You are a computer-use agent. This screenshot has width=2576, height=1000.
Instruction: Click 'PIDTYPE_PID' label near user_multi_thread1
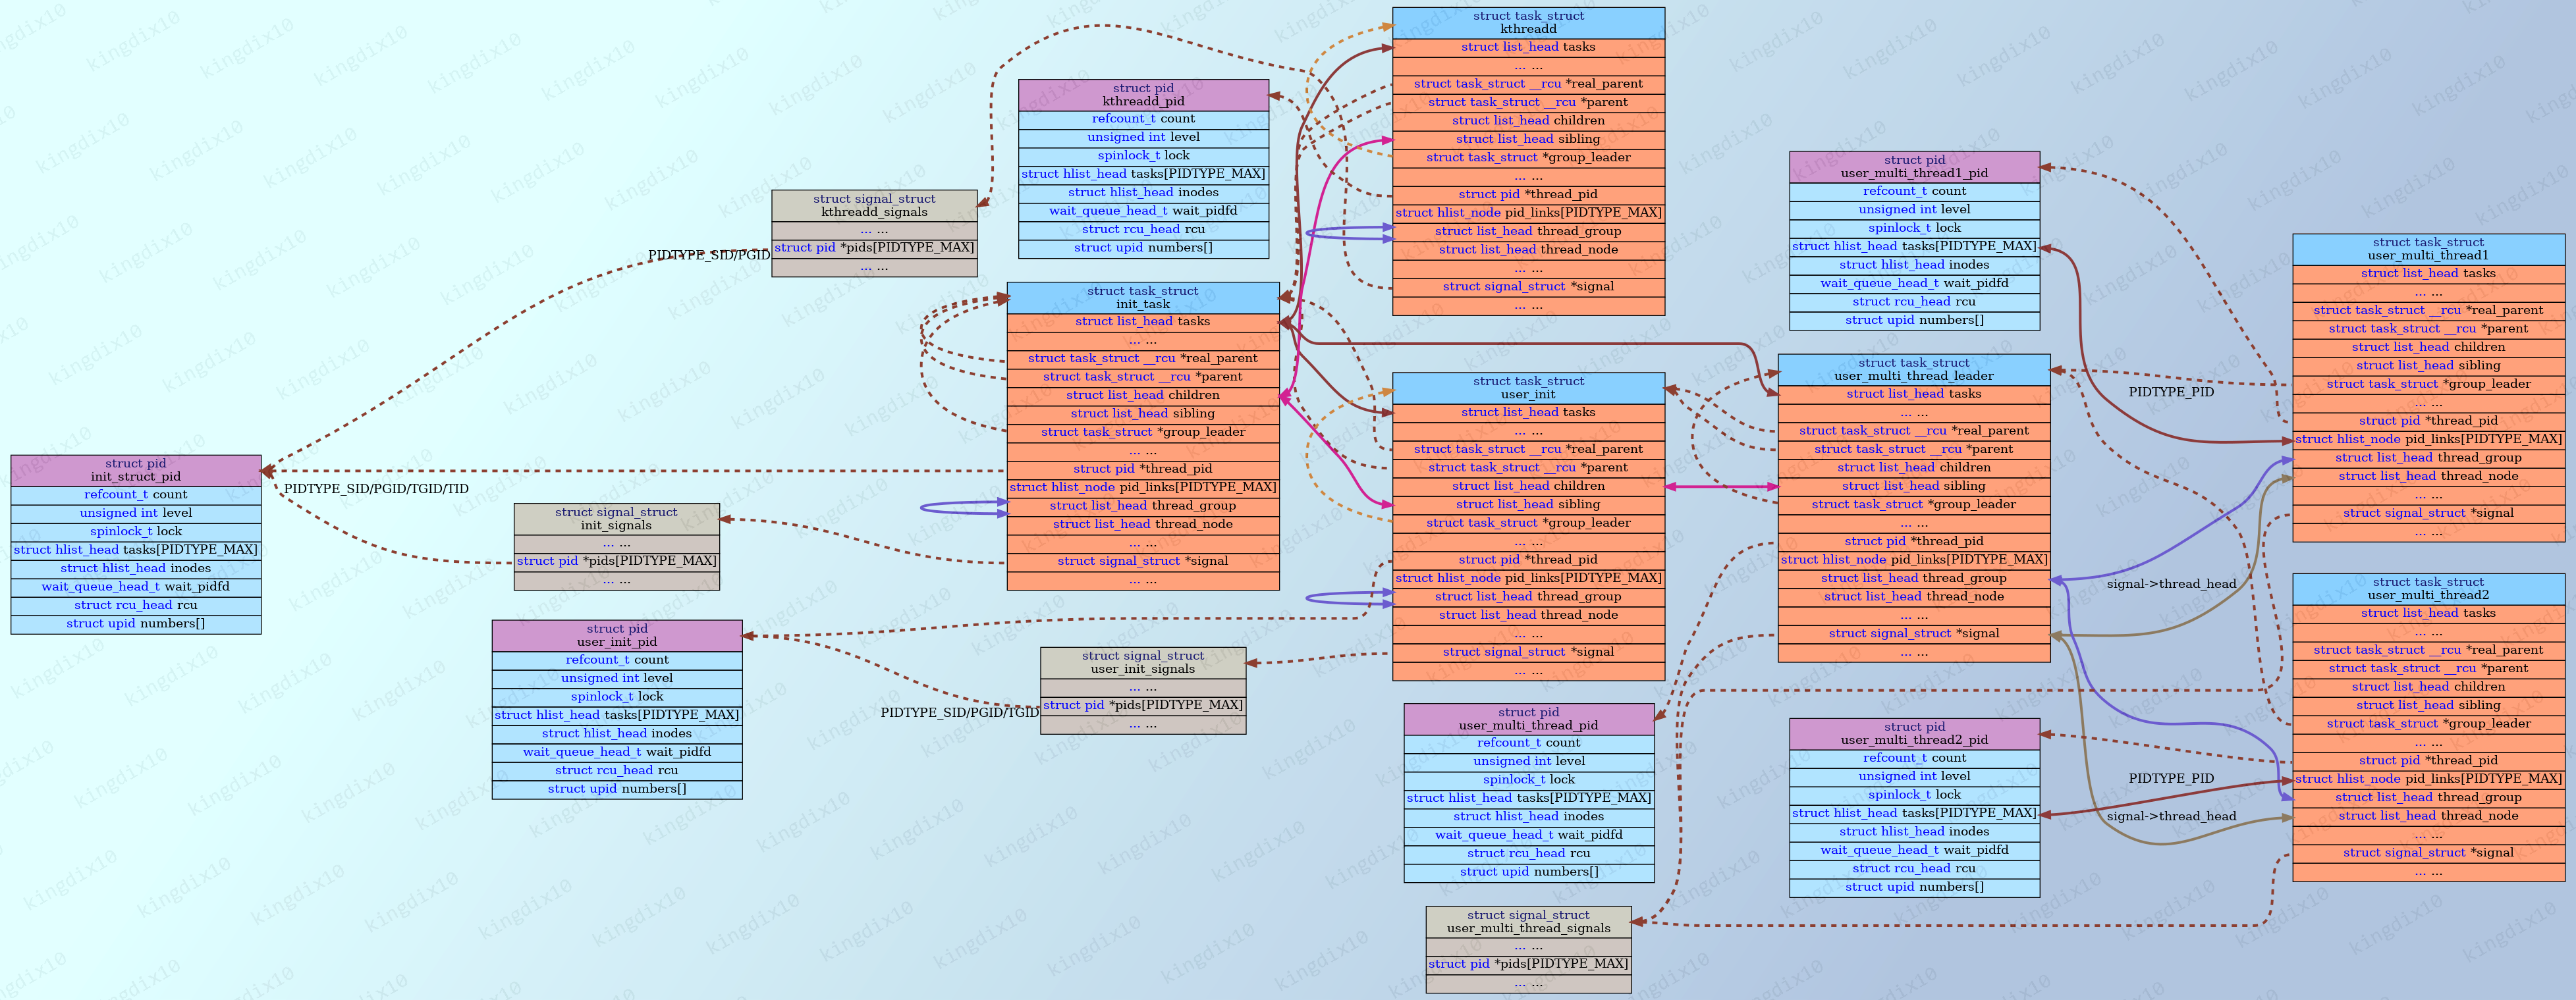coord(2171,392)
